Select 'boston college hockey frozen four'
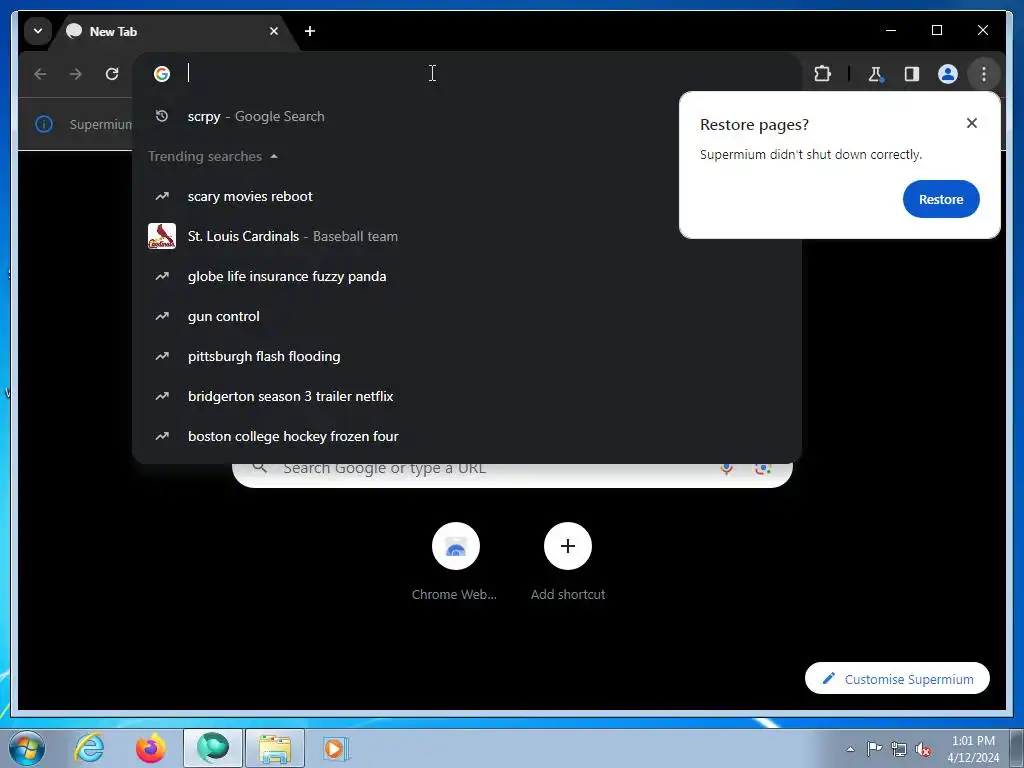The width and height of the screenshot is (1024, 768). tap(466, 436)
